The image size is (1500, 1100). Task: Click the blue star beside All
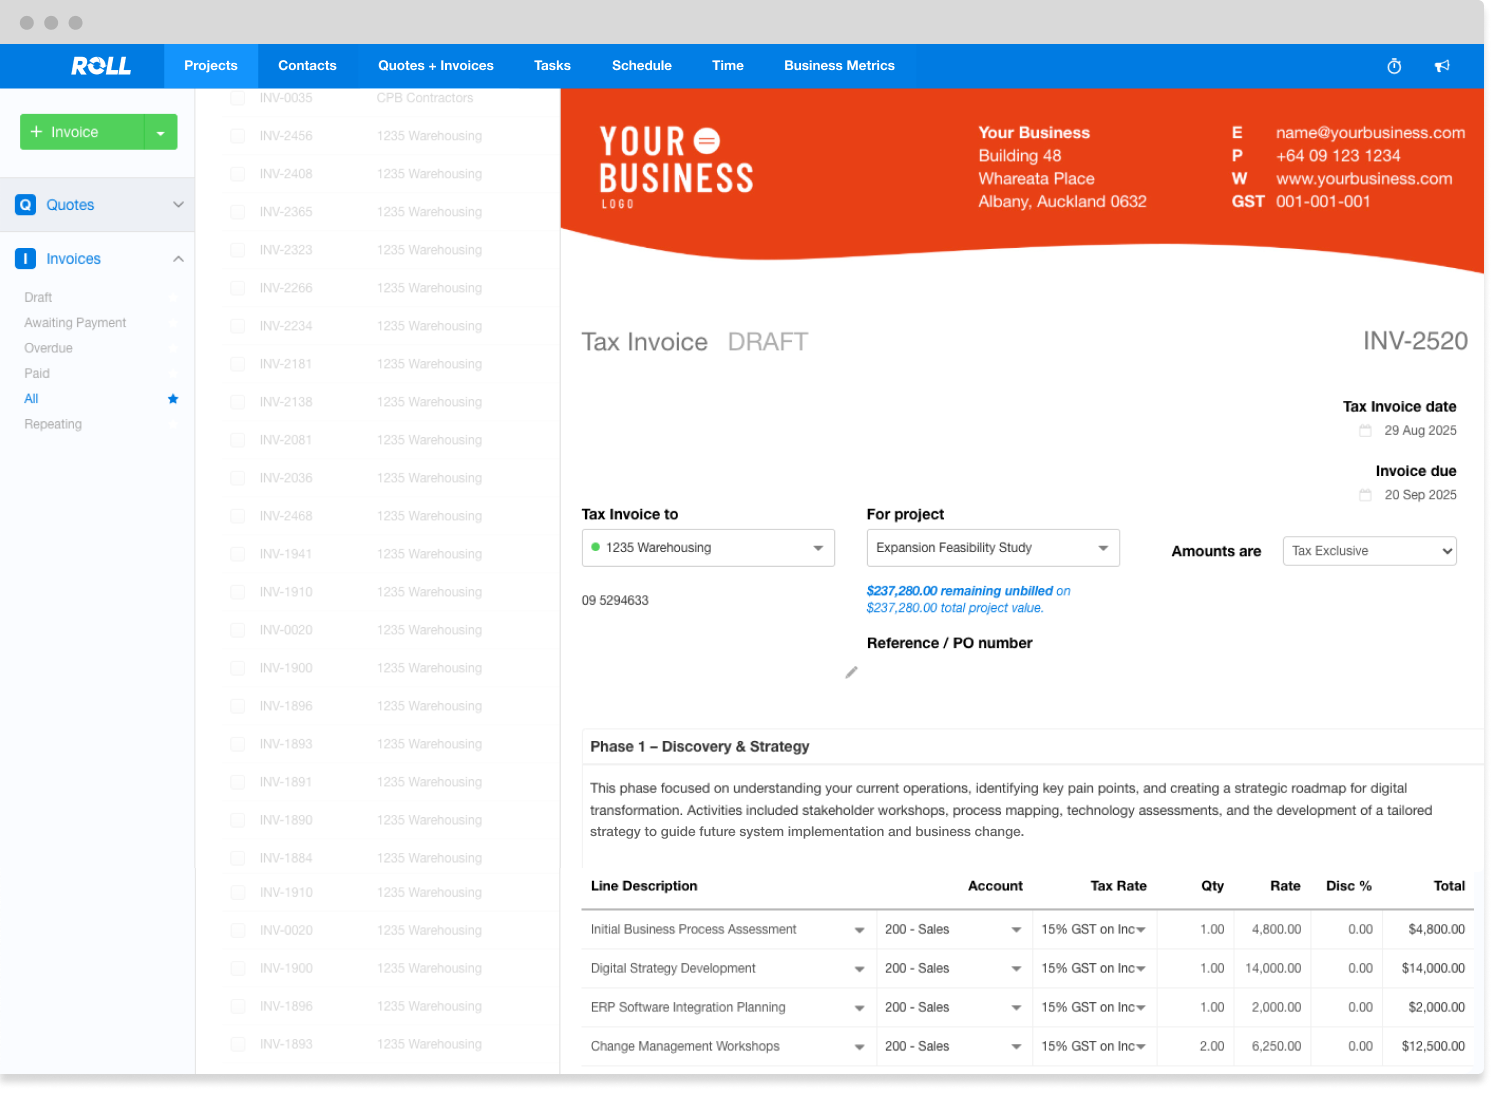(x=173, y=399)
